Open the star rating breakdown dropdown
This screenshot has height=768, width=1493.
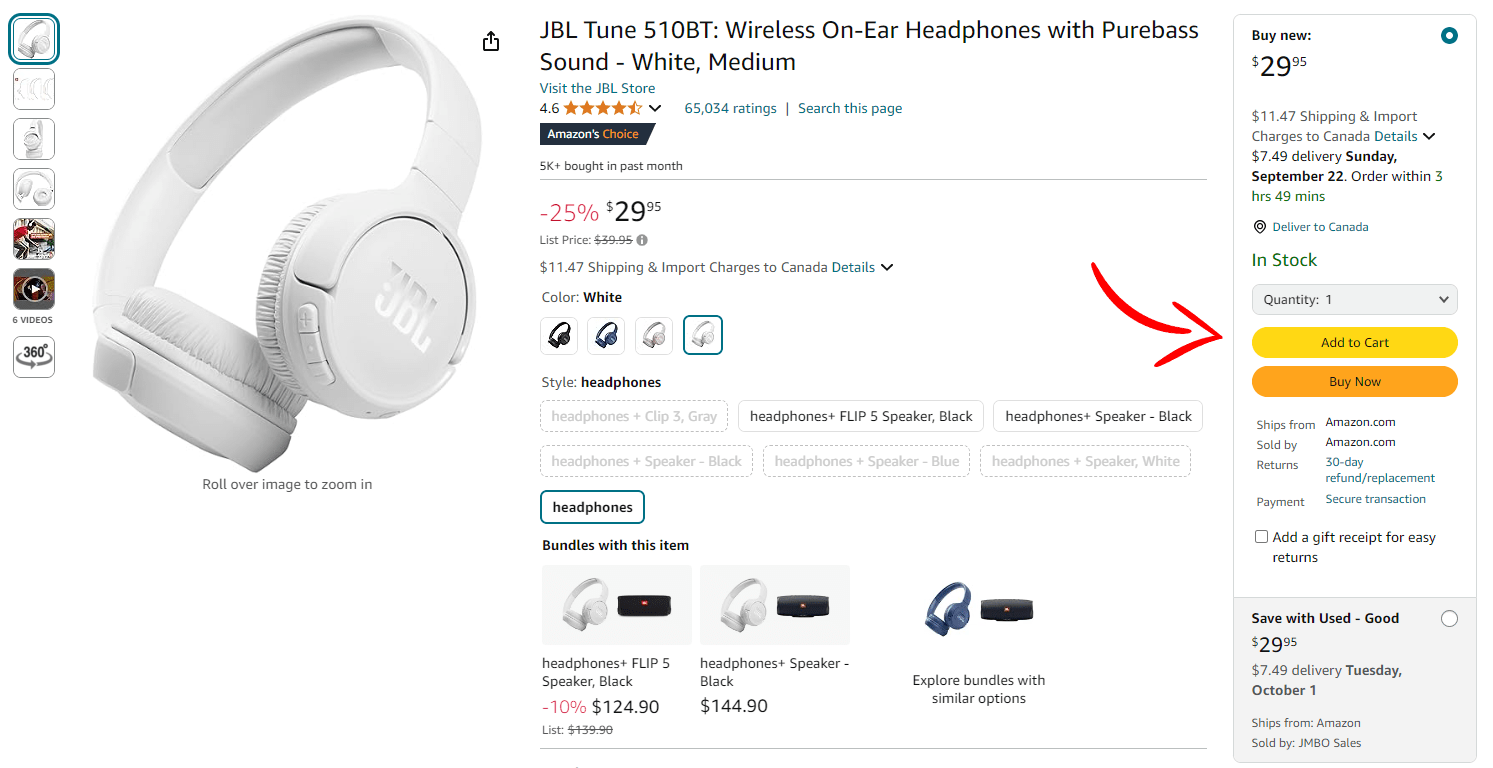point(655,107)
